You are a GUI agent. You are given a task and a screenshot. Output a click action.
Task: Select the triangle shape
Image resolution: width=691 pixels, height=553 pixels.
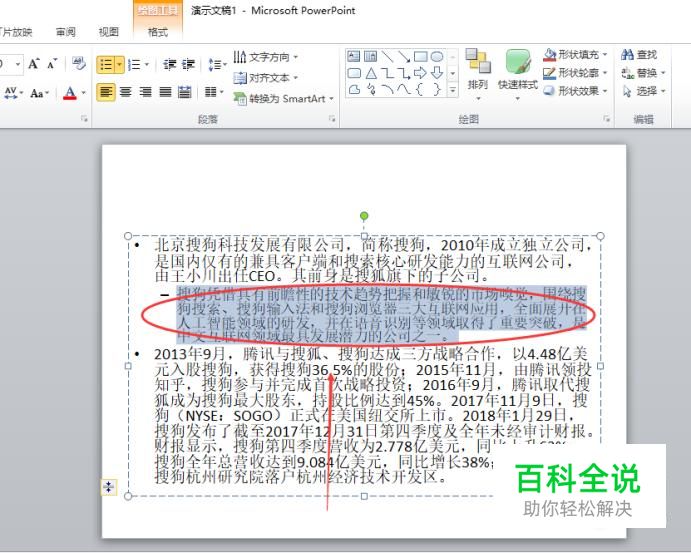(371, 73)
